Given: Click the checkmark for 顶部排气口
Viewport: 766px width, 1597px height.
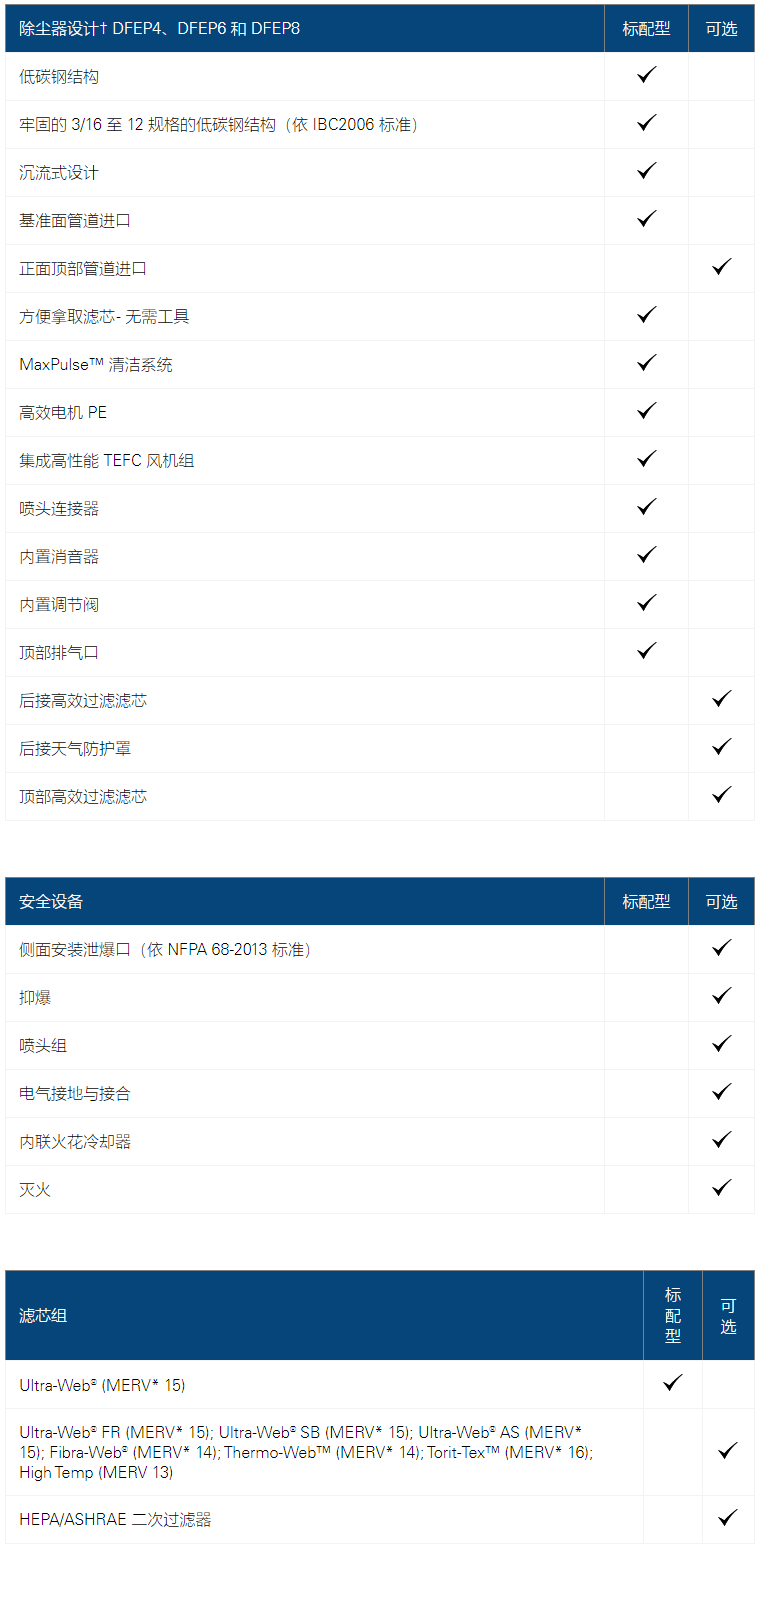Looking at the screenshot, I should point(647,651).
